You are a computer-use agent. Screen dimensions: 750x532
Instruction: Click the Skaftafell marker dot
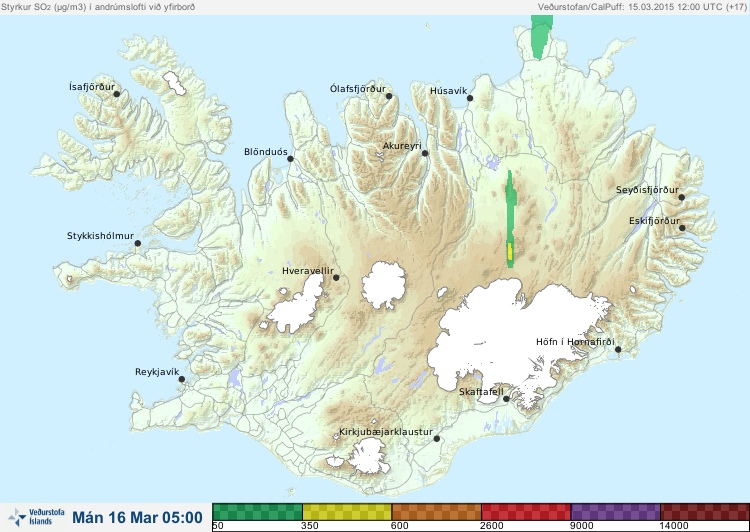coord(506,399)
